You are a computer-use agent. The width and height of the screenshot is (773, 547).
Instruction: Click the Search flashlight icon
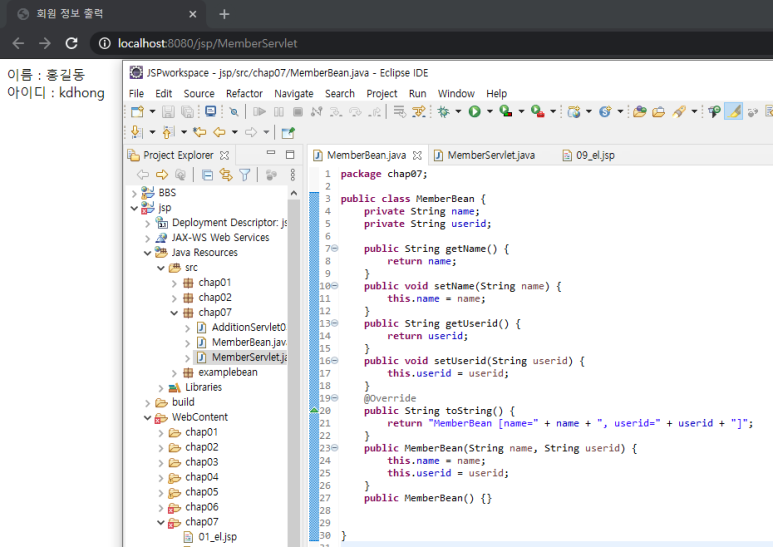point(679,112)
